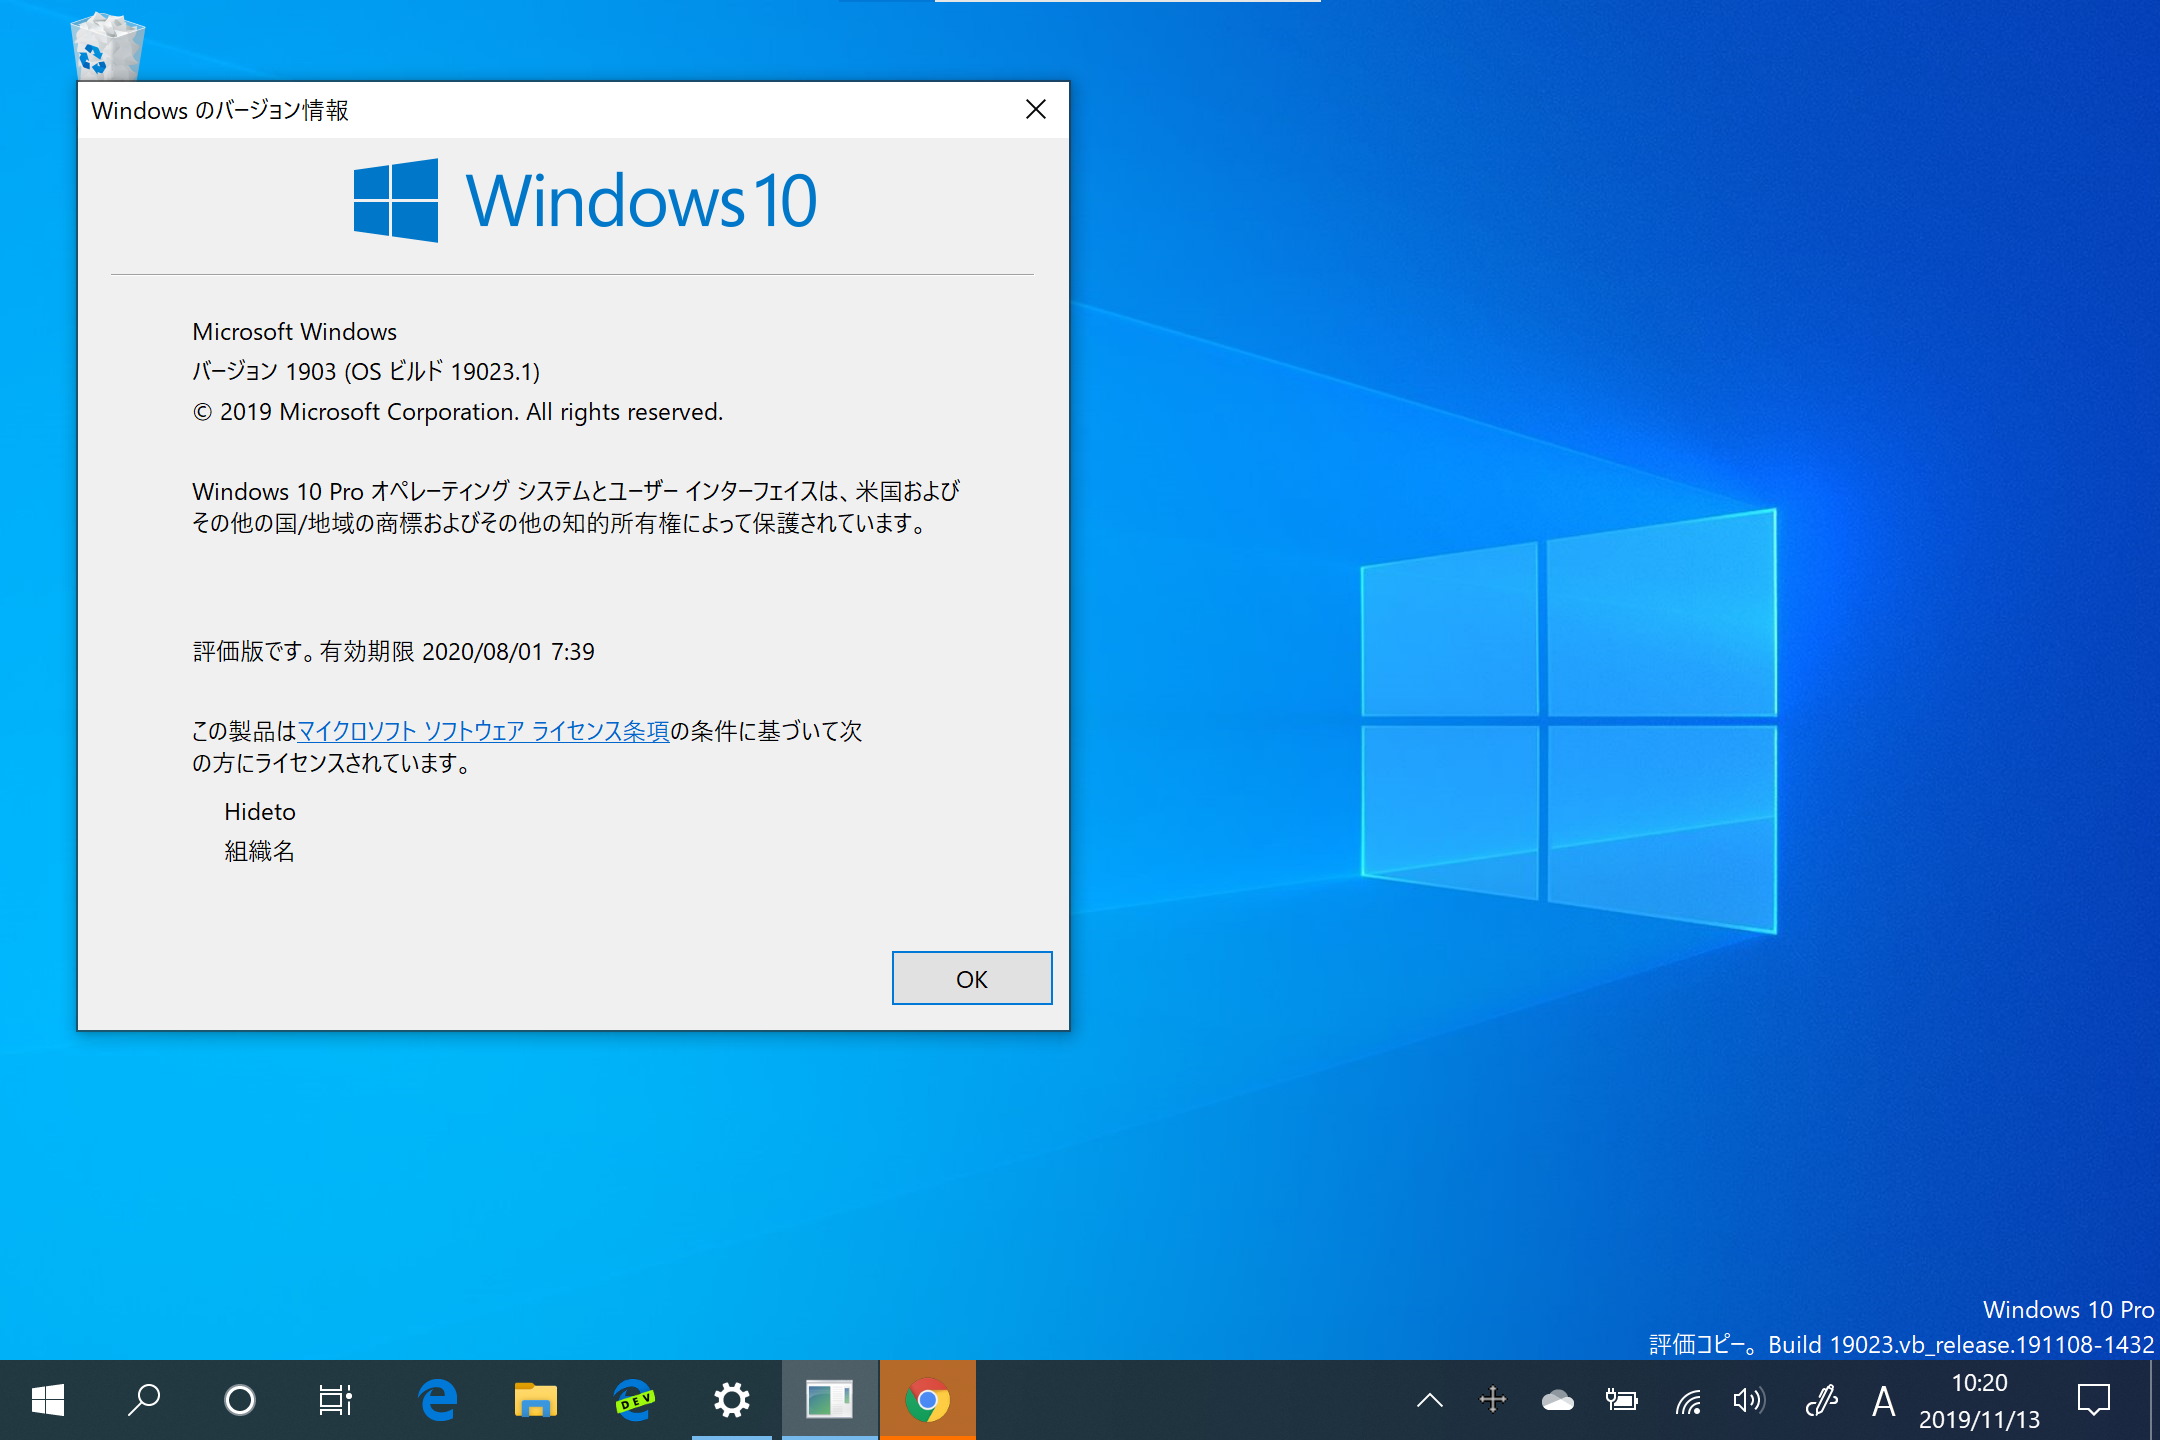This screenshot has width=2160, height=1440.
Task: Check battery status in the system tray
Action: coord(1623,1400)
